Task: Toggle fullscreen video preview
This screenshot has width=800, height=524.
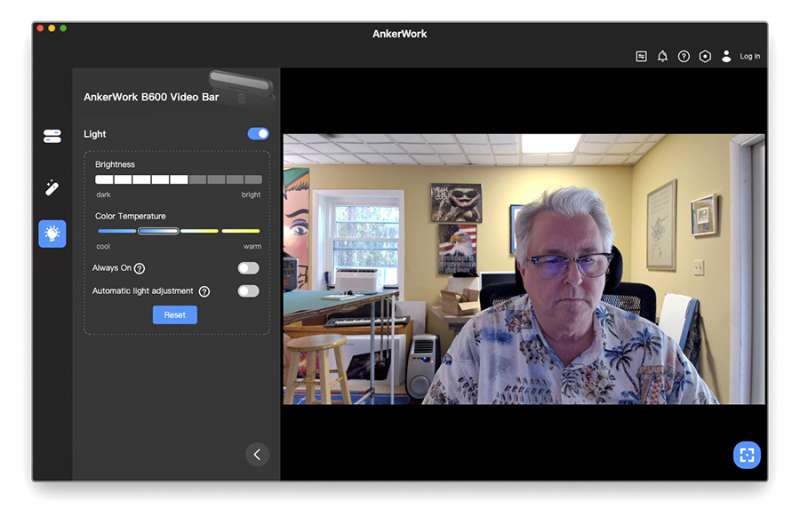Action: tap(747, 455)
